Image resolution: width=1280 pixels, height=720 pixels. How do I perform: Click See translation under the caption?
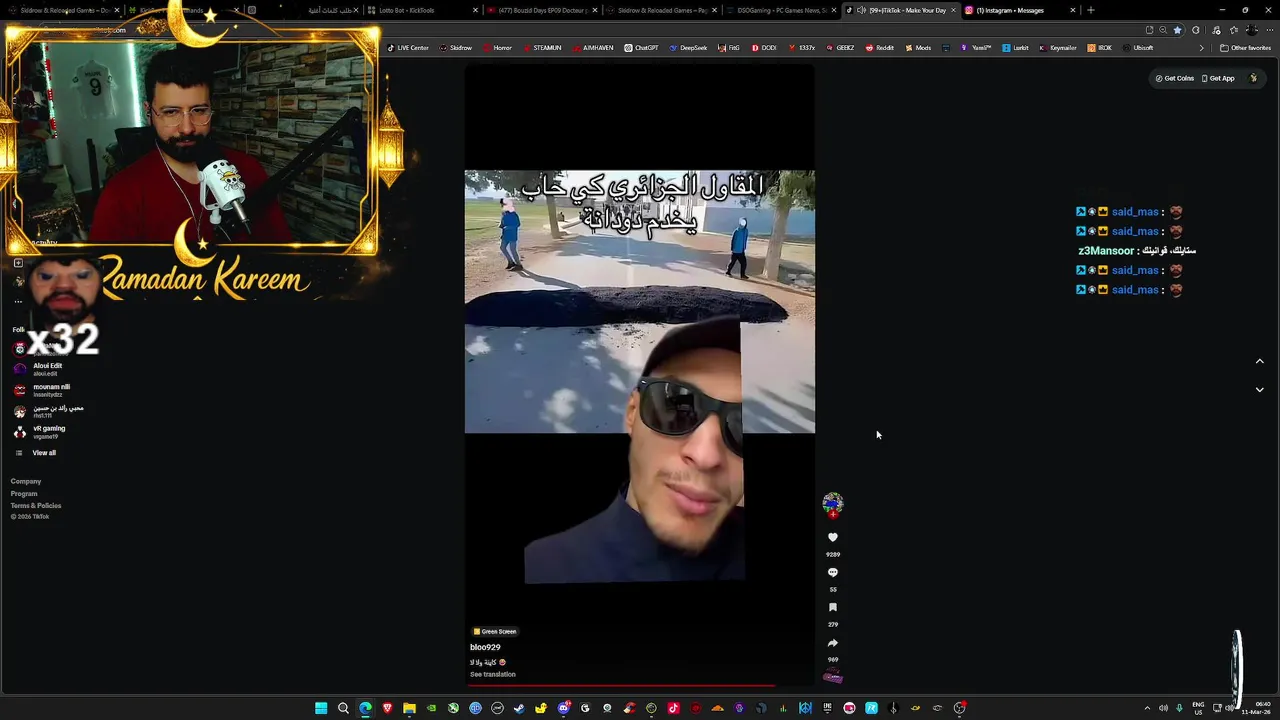click(493, 674)
